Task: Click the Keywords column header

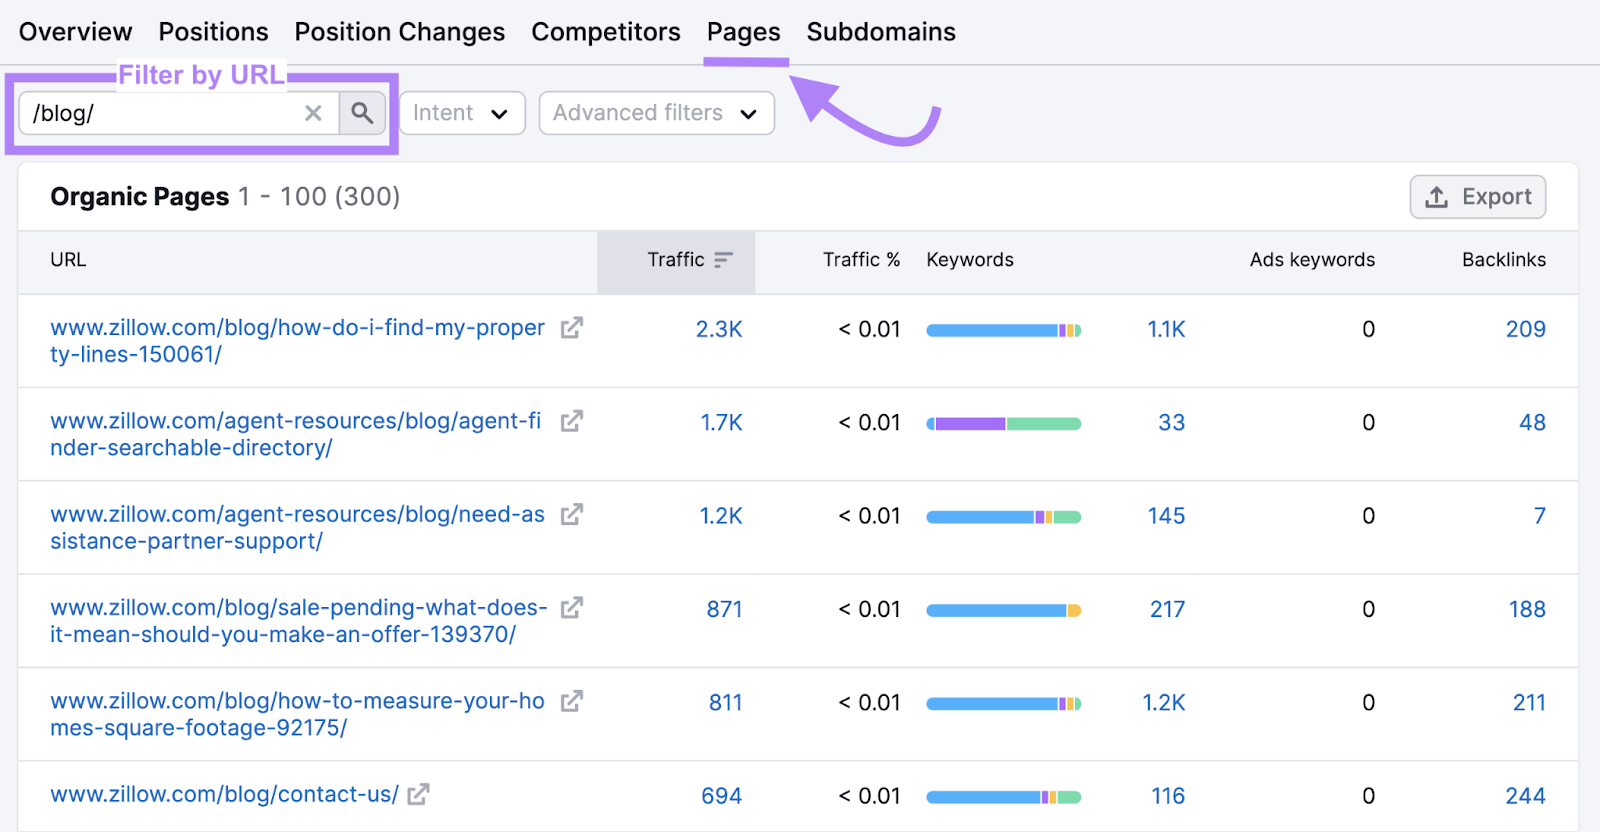Action: point(970,260)
